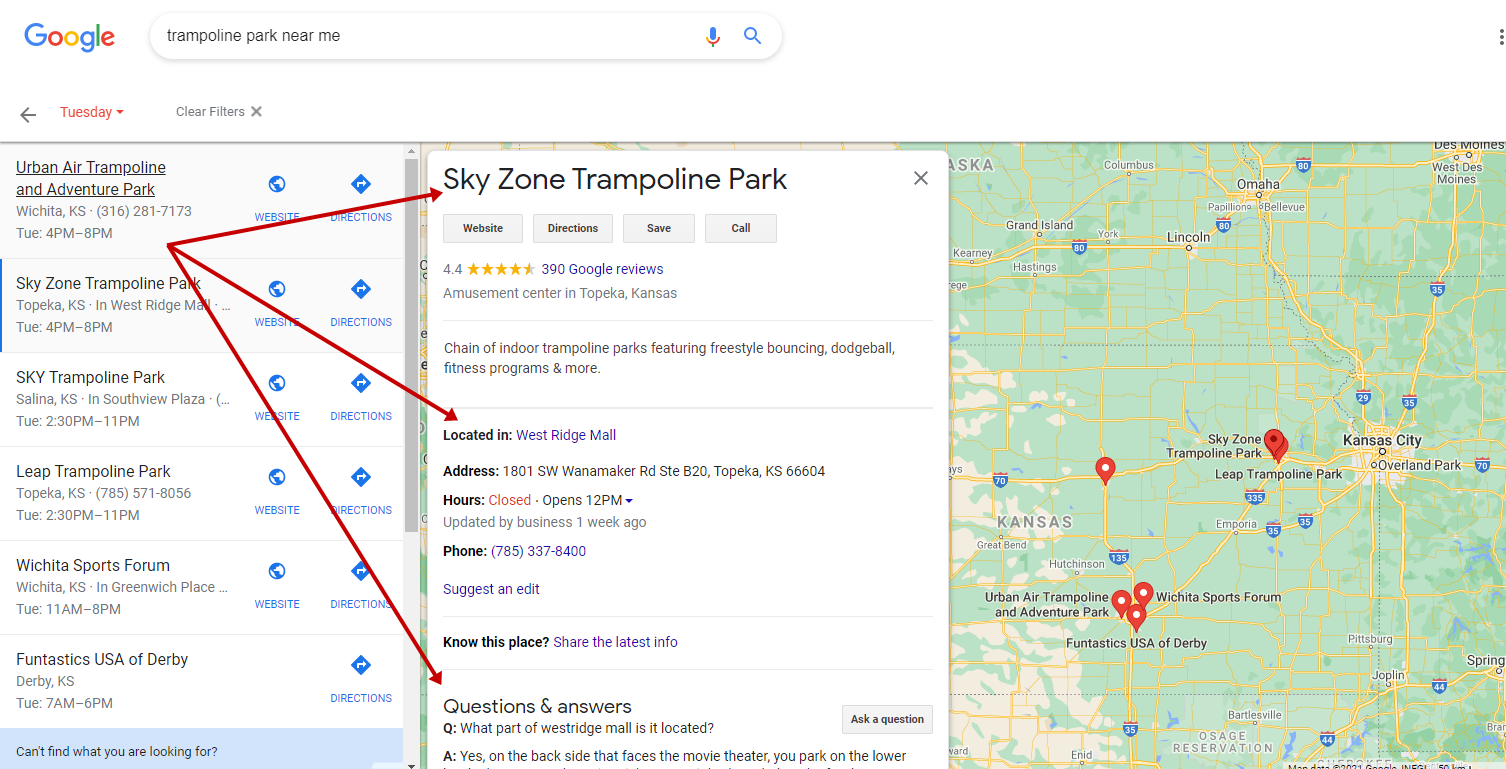This screenshot has height=769, width=1506.
Task: Open SKY Trampoline Park website icon
Action: click(277, 383)
